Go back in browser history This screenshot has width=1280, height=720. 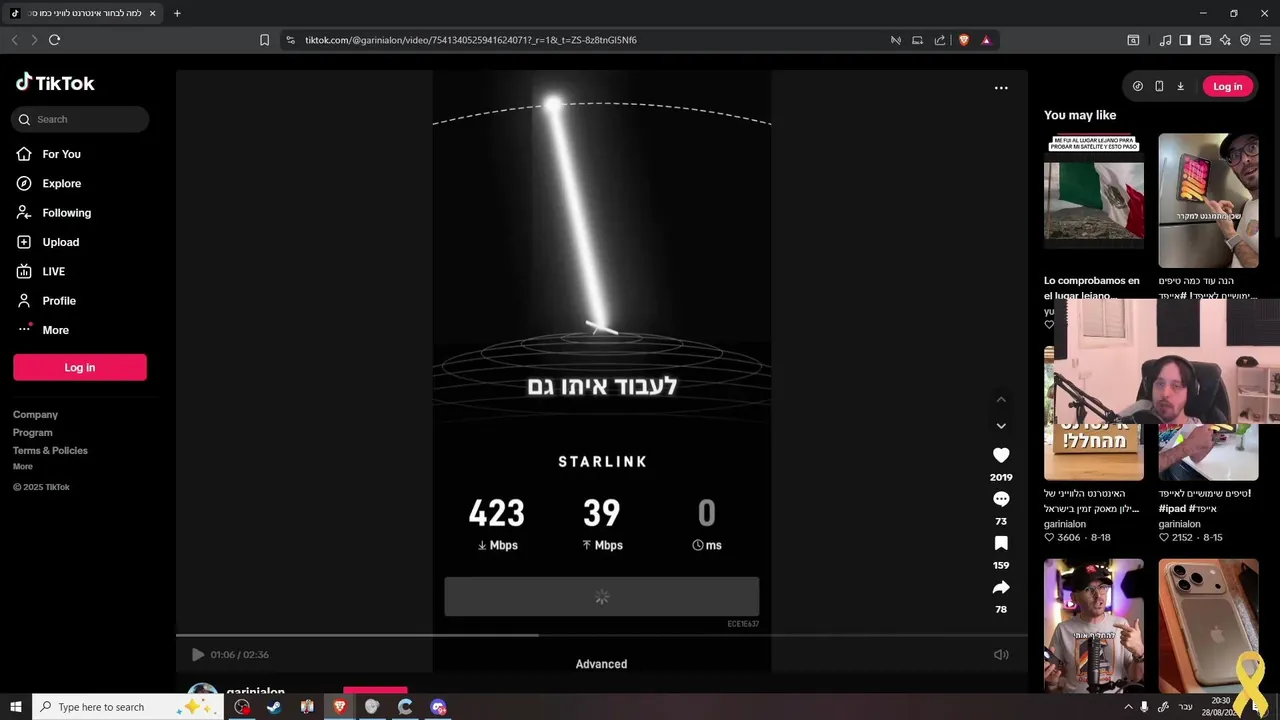pos(14,40)
